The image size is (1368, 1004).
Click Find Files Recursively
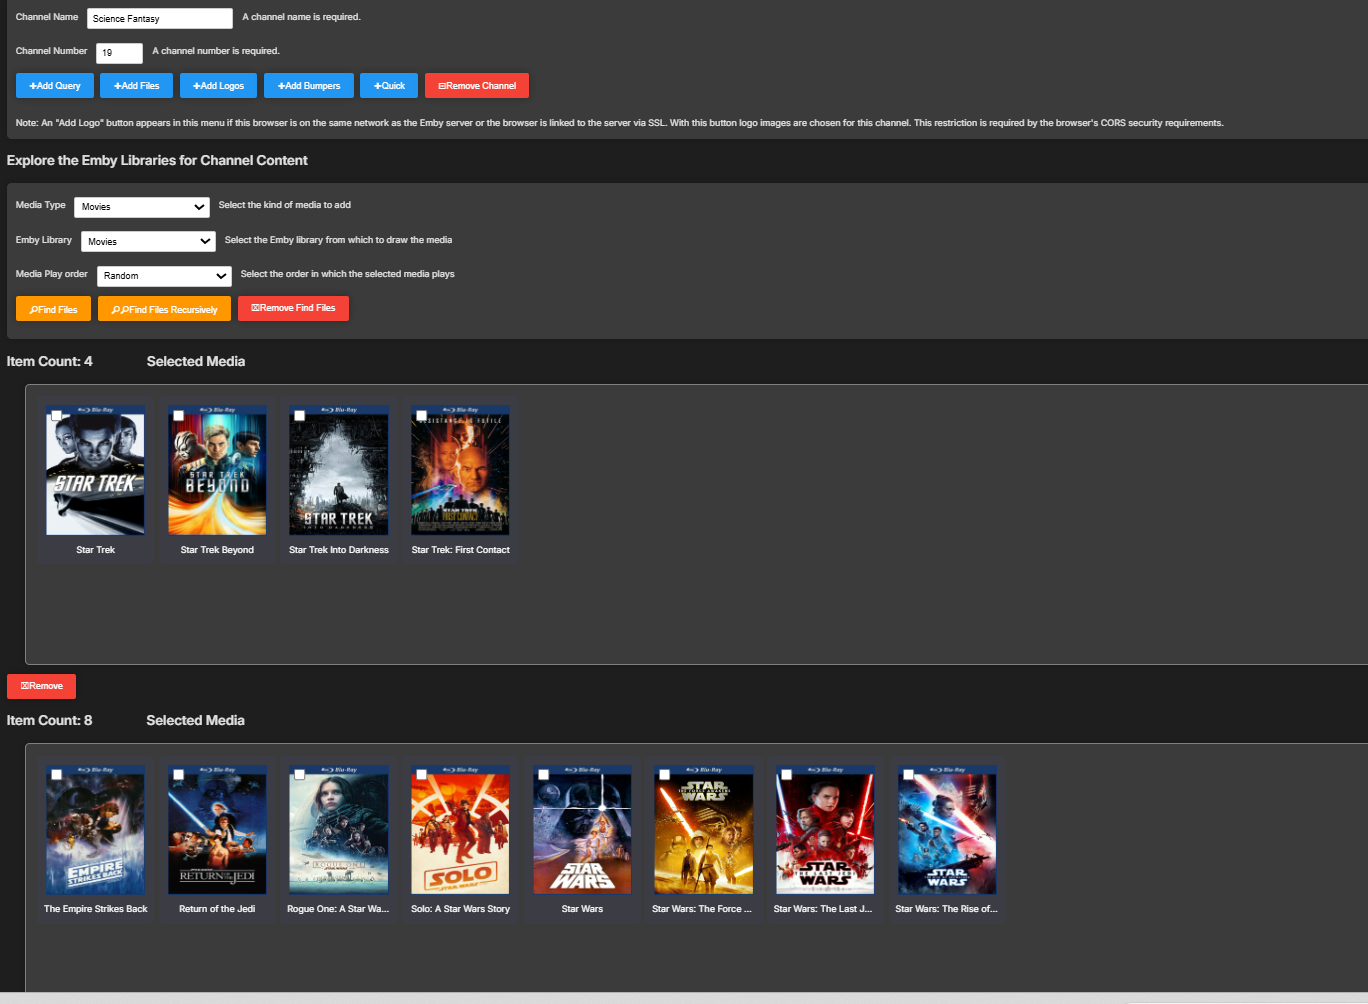click(x=164, y=309)
